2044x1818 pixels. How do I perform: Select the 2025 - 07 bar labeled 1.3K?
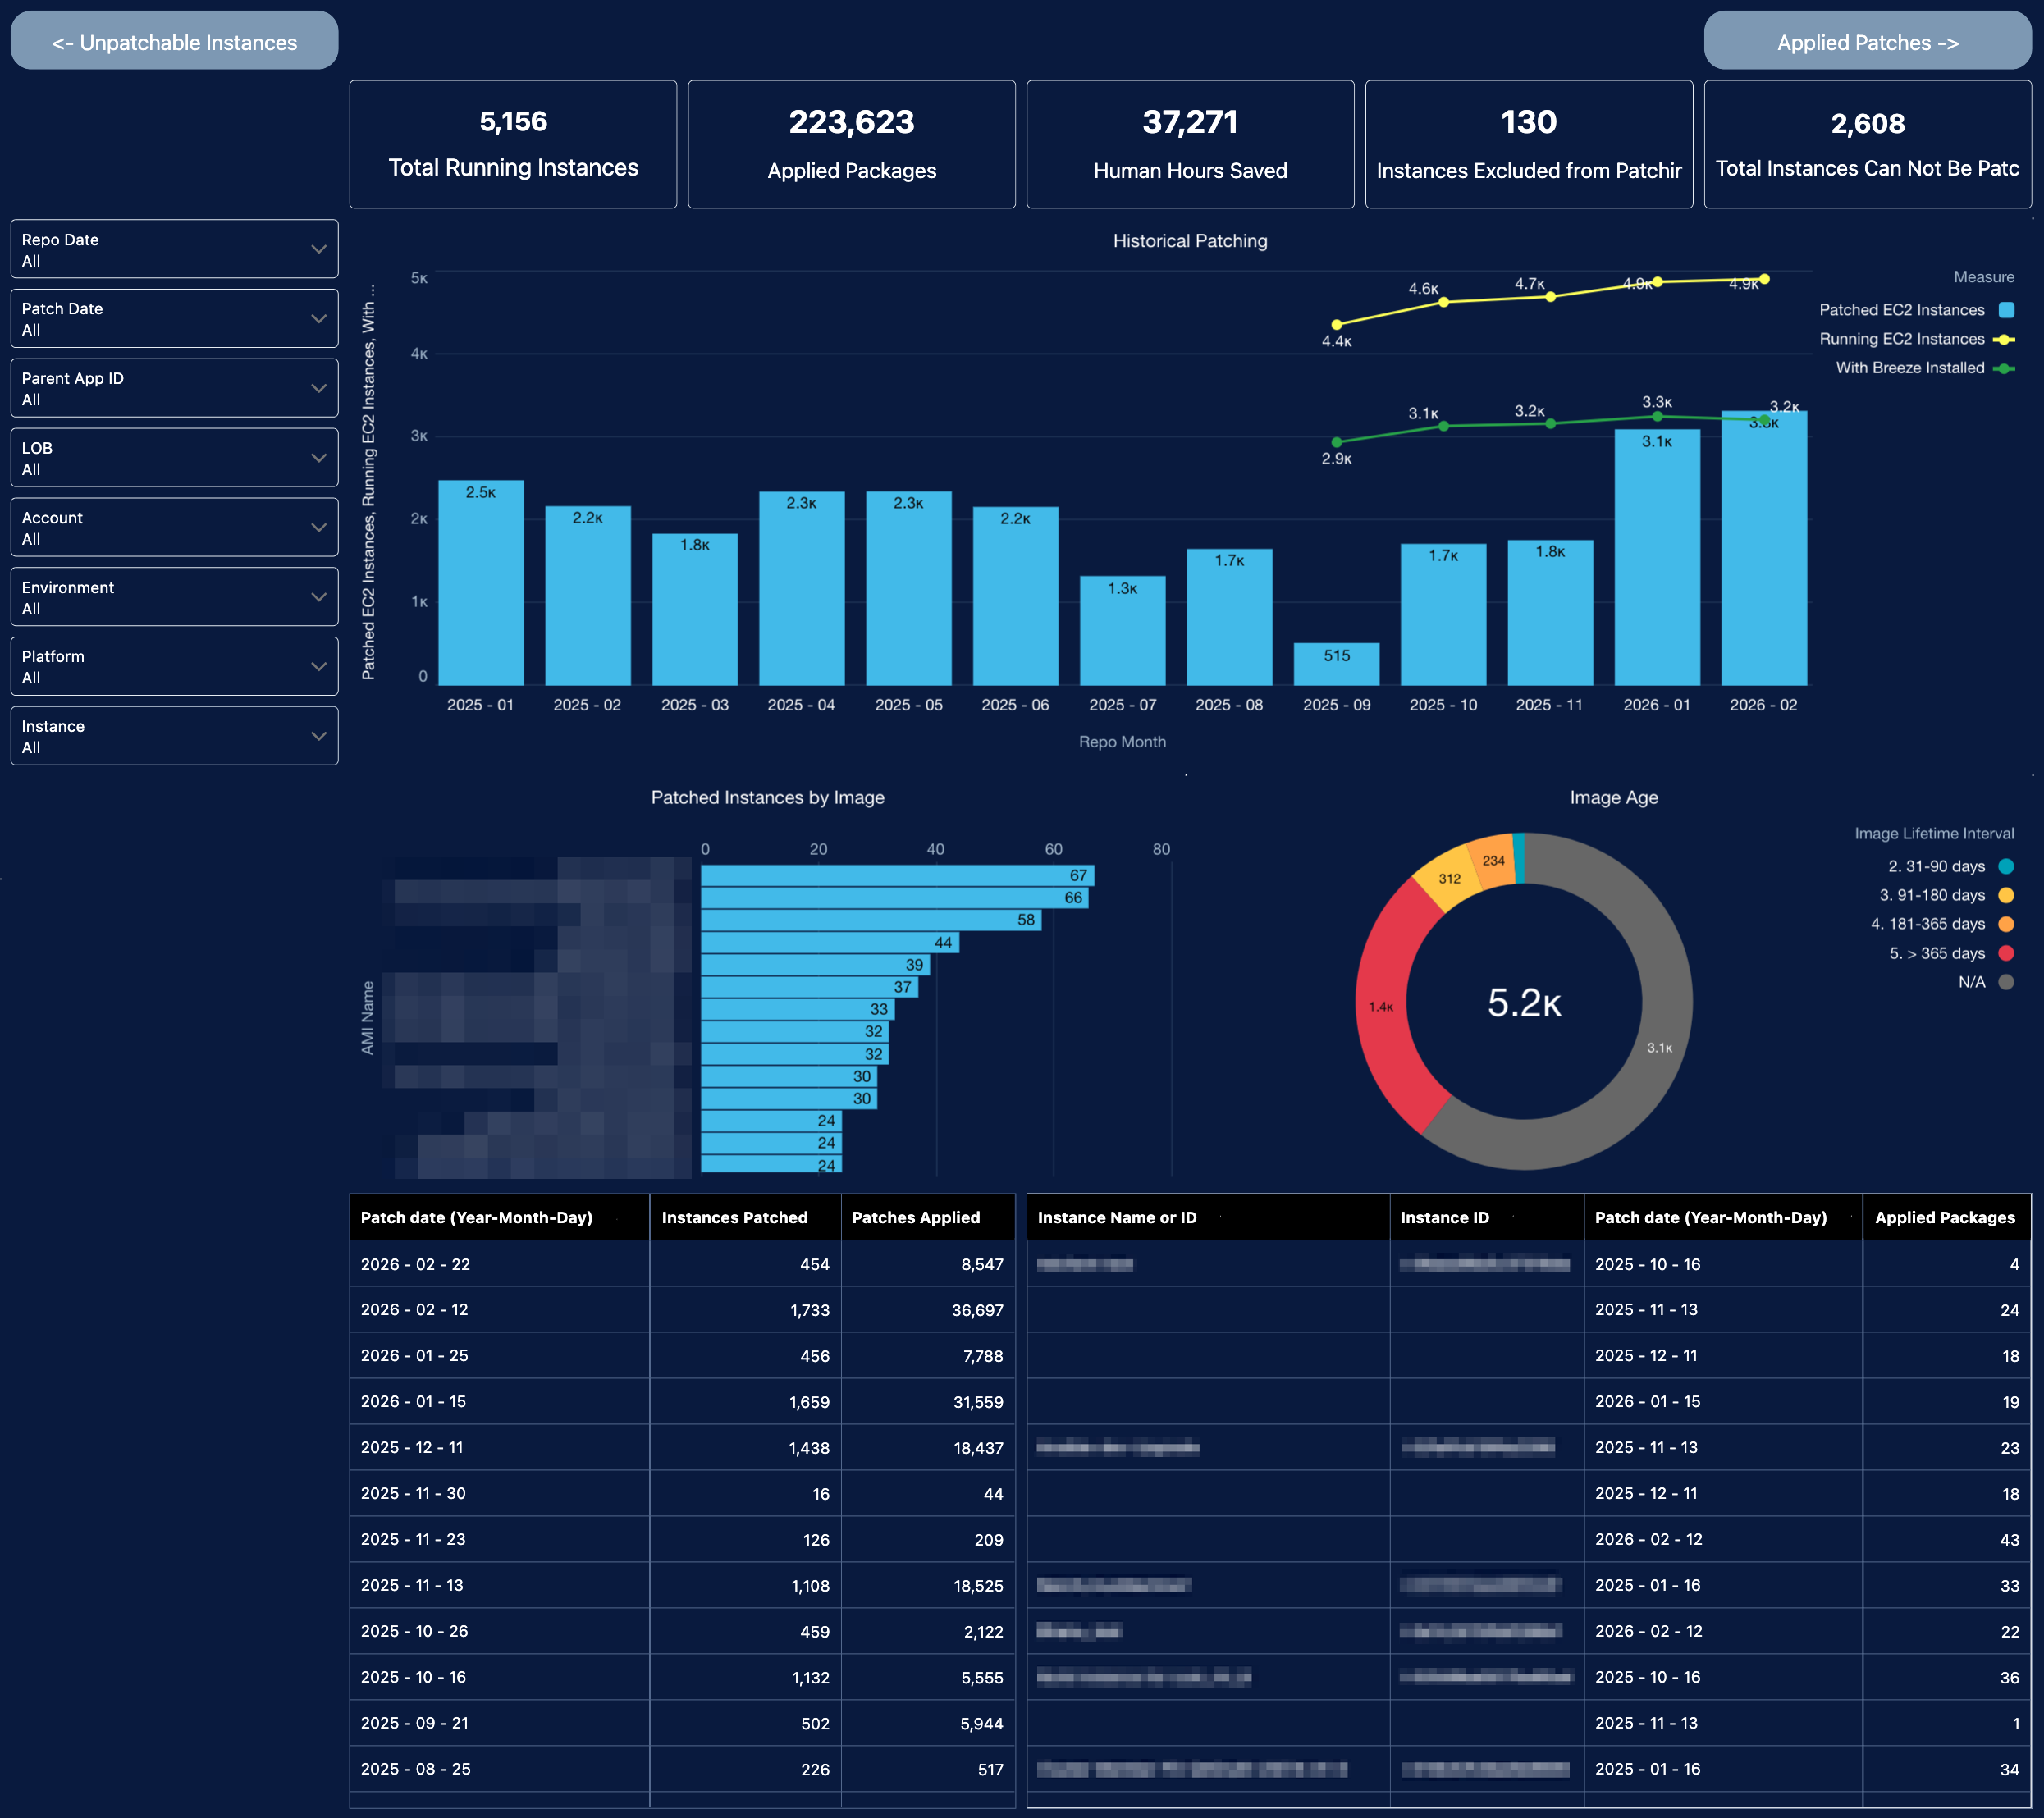click(1122, 631)
